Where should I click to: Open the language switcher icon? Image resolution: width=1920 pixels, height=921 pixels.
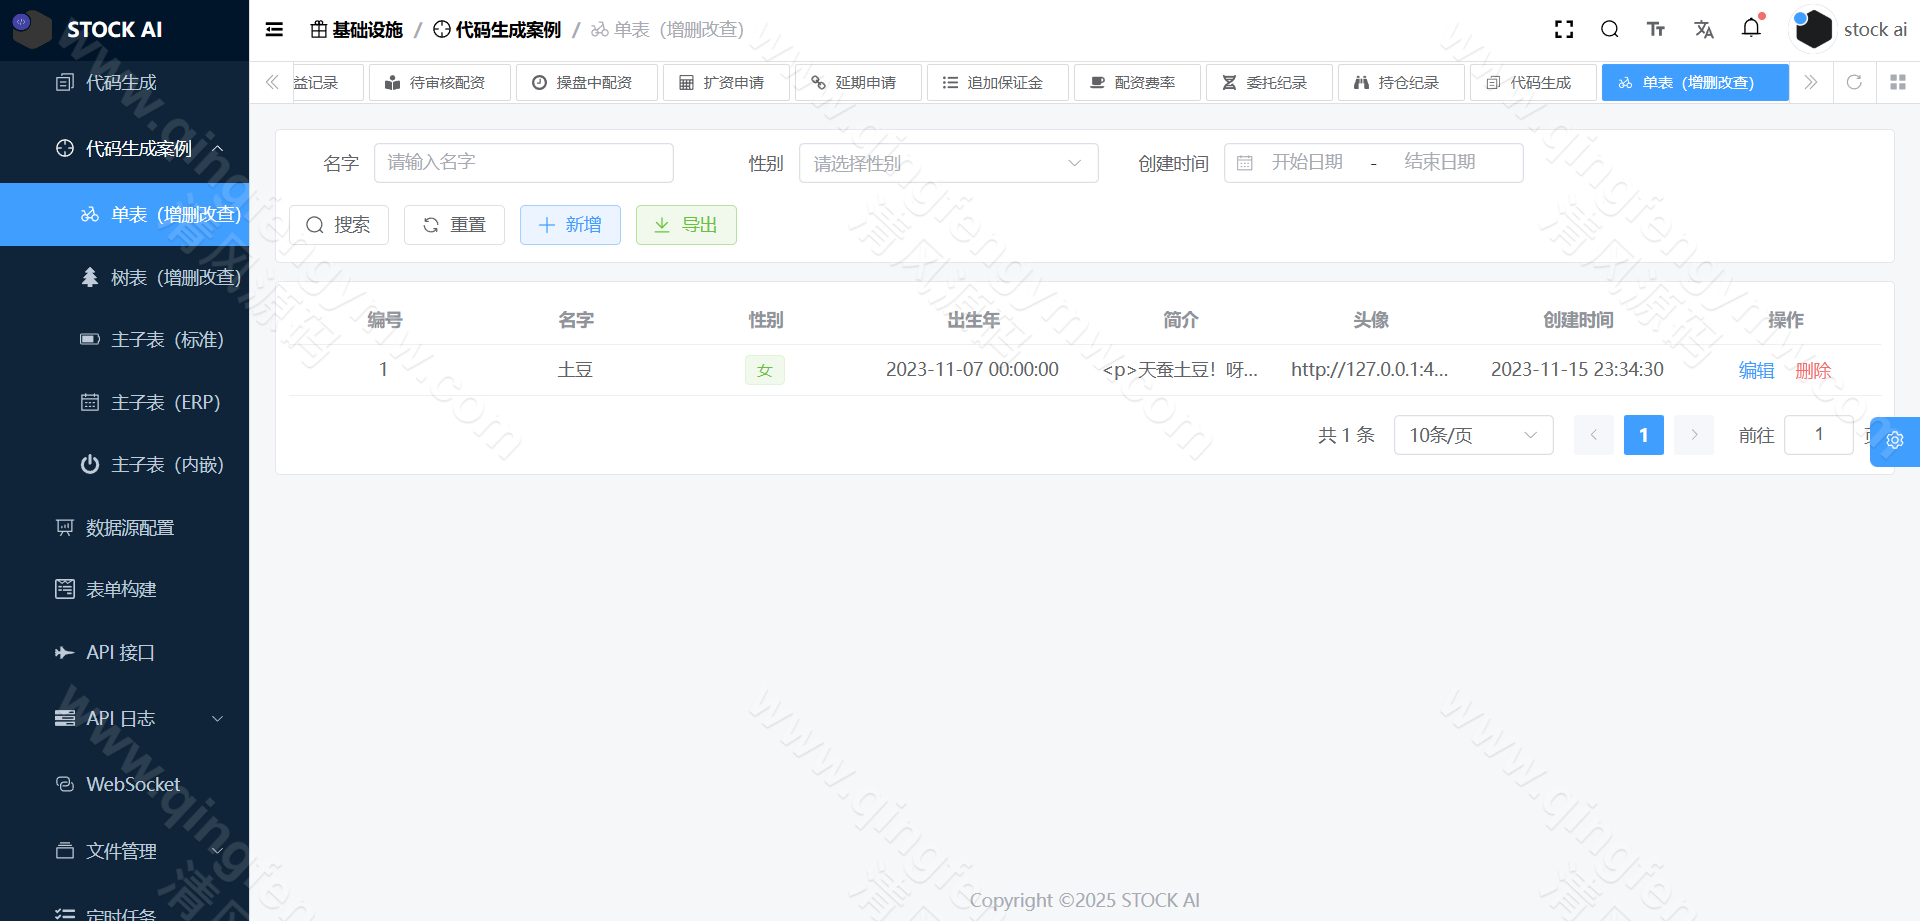pos(1704,29)
